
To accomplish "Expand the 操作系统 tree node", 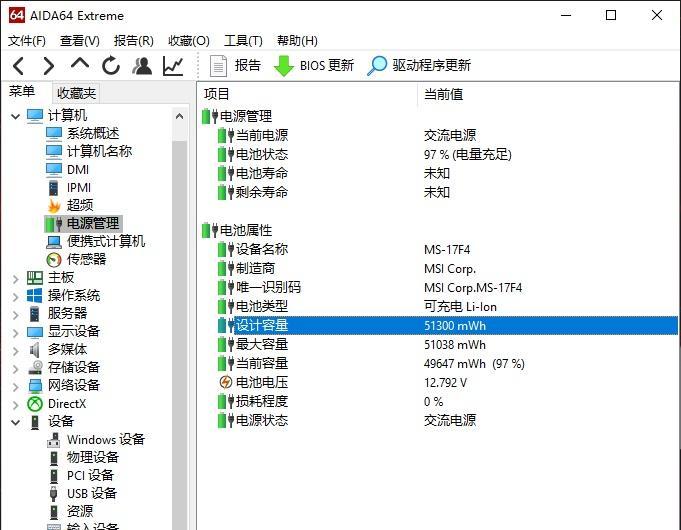I will pos(16,297).
